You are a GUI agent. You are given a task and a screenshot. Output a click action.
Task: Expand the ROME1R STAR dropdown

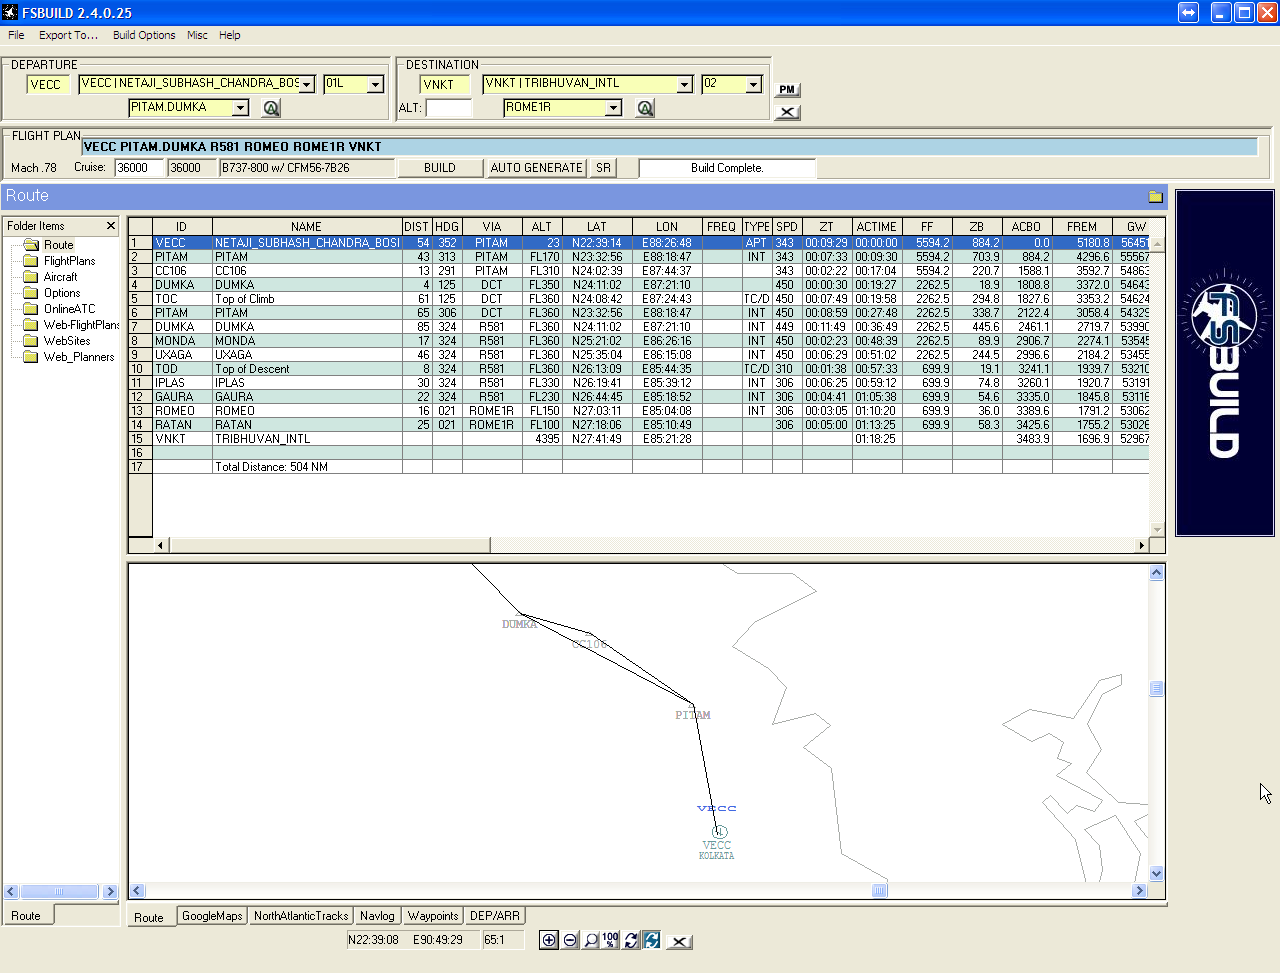(x=613, y=108)
